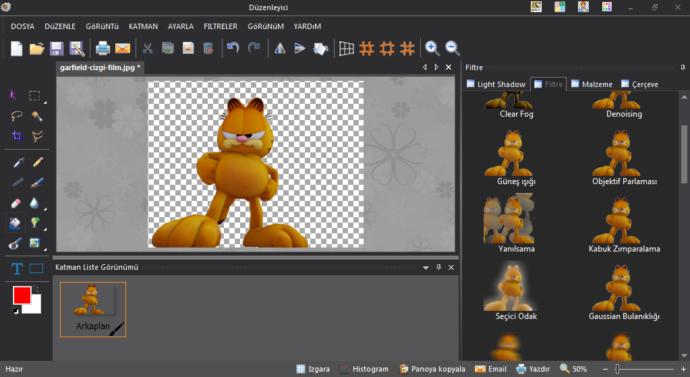Go to the next document tab with the right arrow
The height and width of the screenshot is (377, 690).
click(x=436, y=67)
